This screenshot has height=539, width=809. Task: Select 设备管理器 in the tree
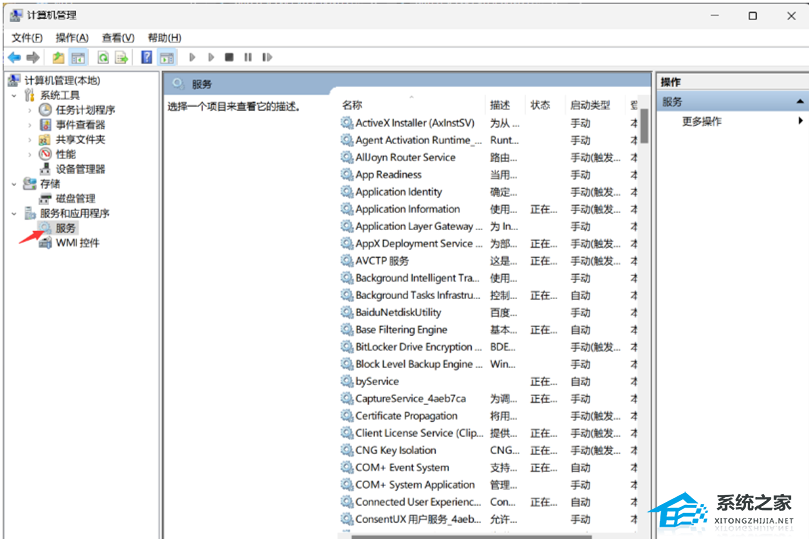[x=80, y=169]
